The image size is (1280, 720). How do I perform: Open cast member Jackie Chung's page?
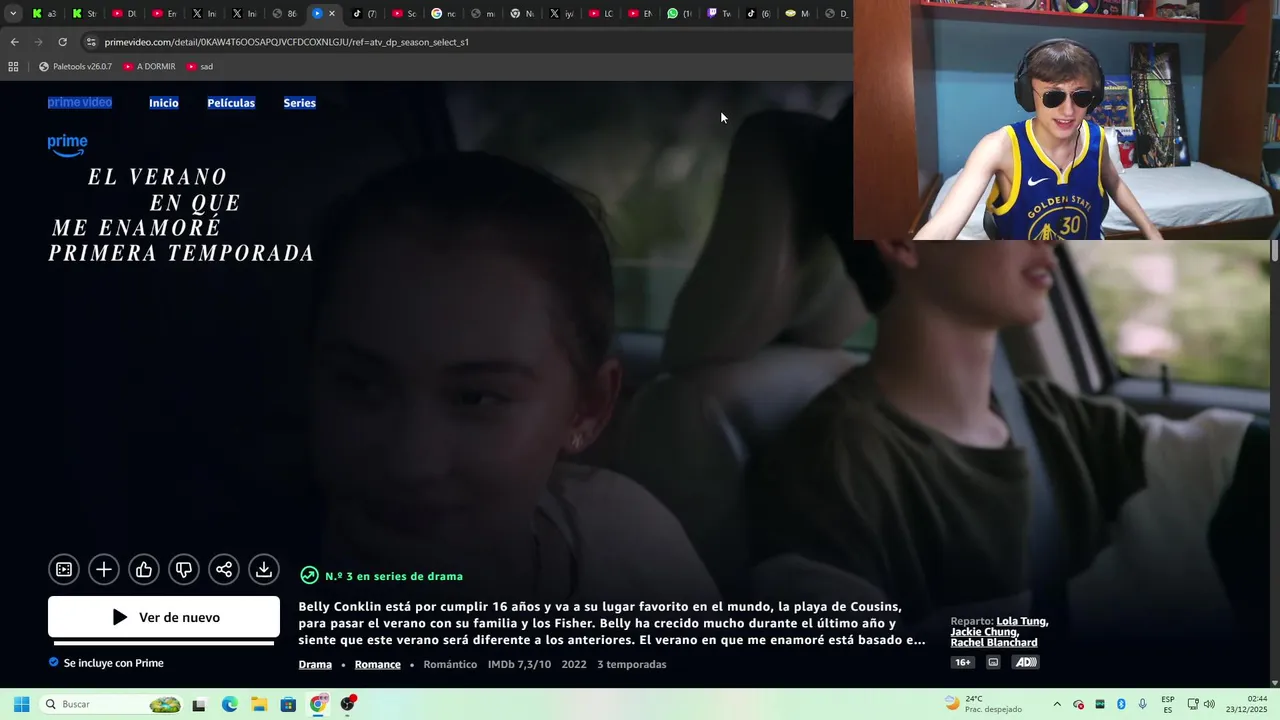pos(984,632)
